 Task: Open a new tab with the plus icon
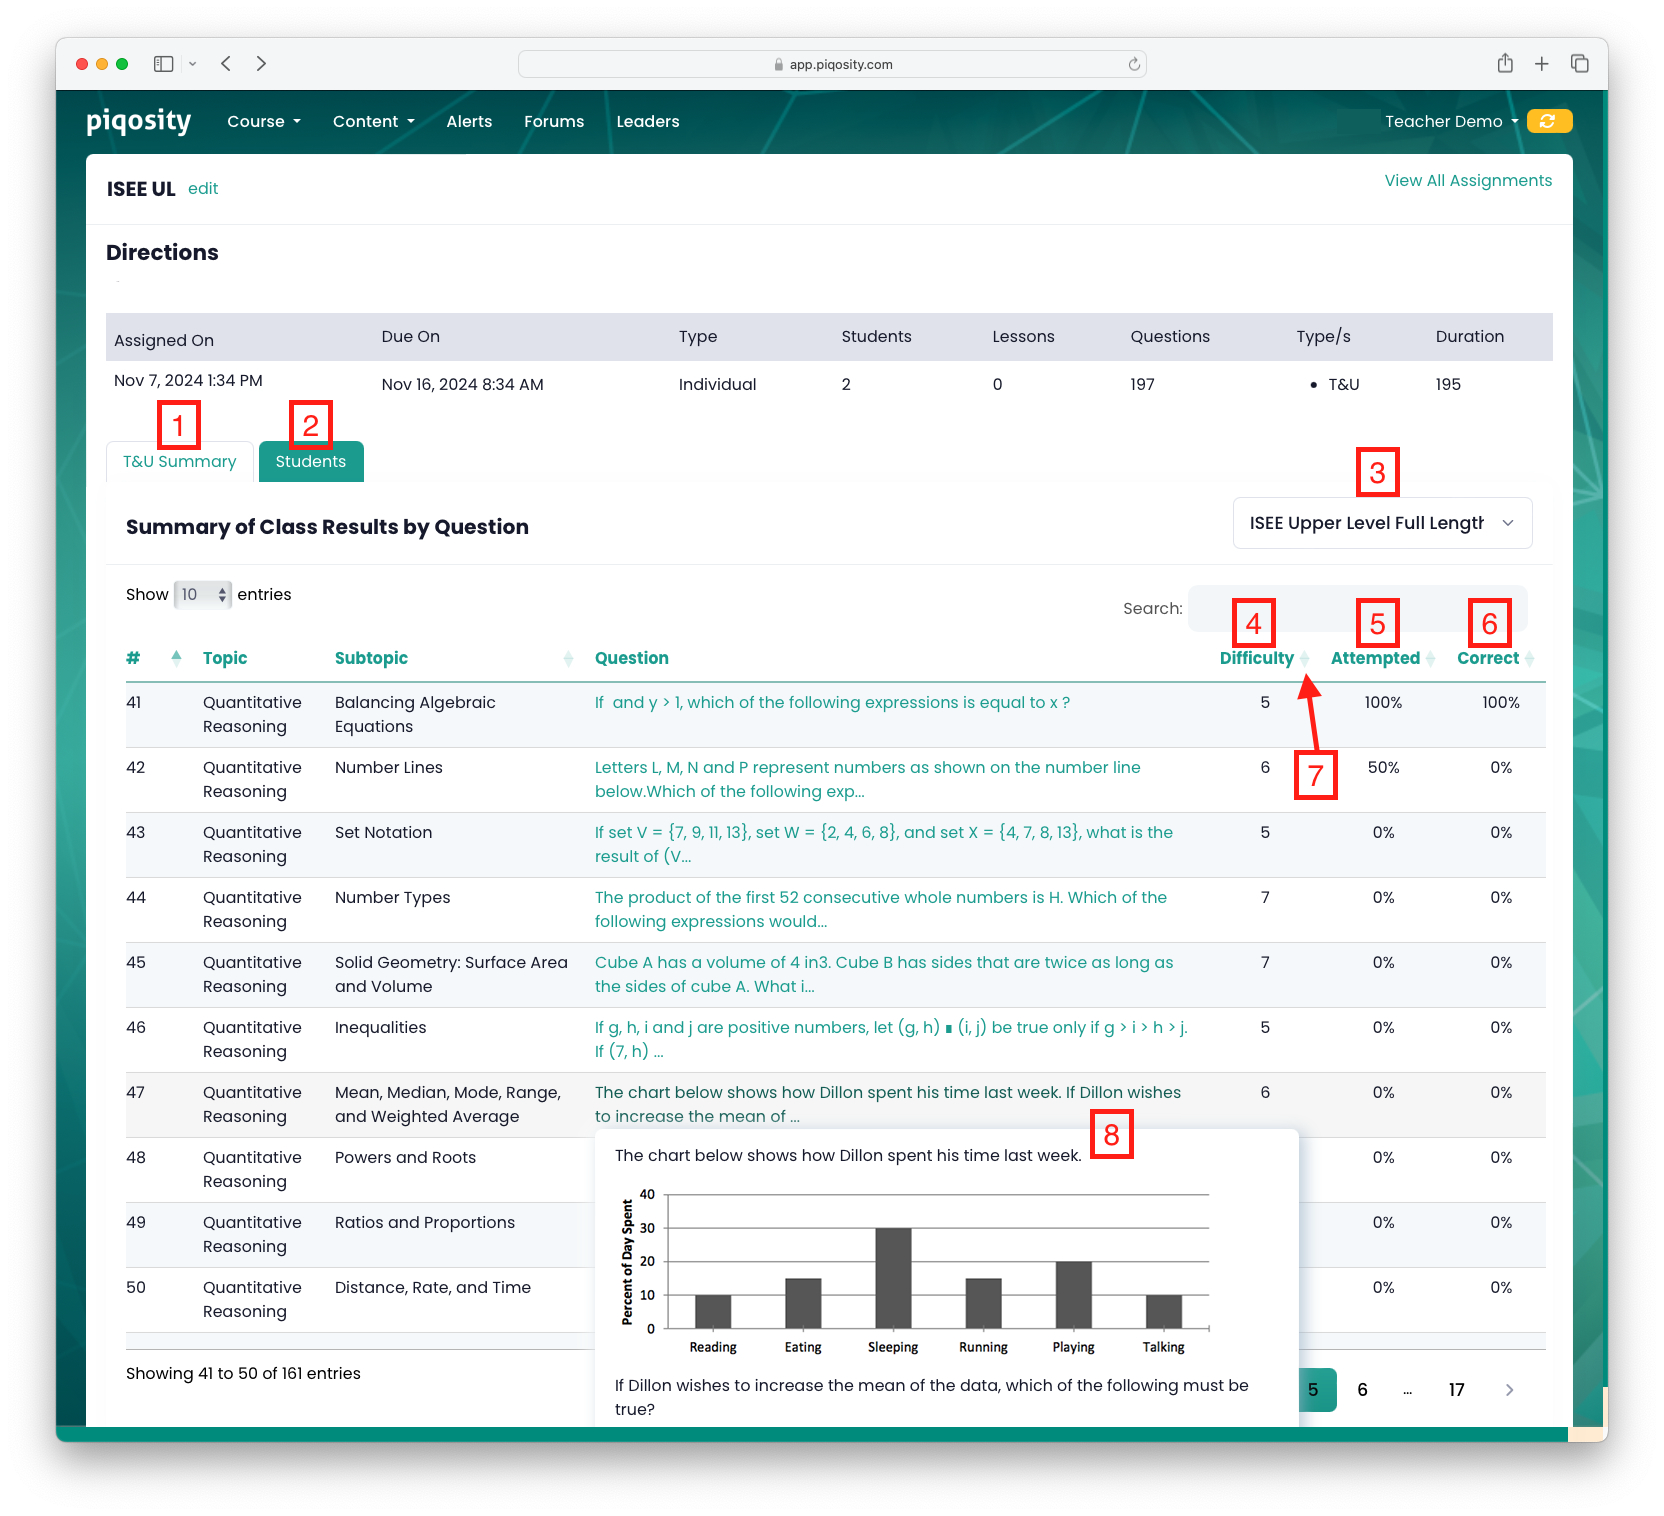click(x=1542, y=64)
